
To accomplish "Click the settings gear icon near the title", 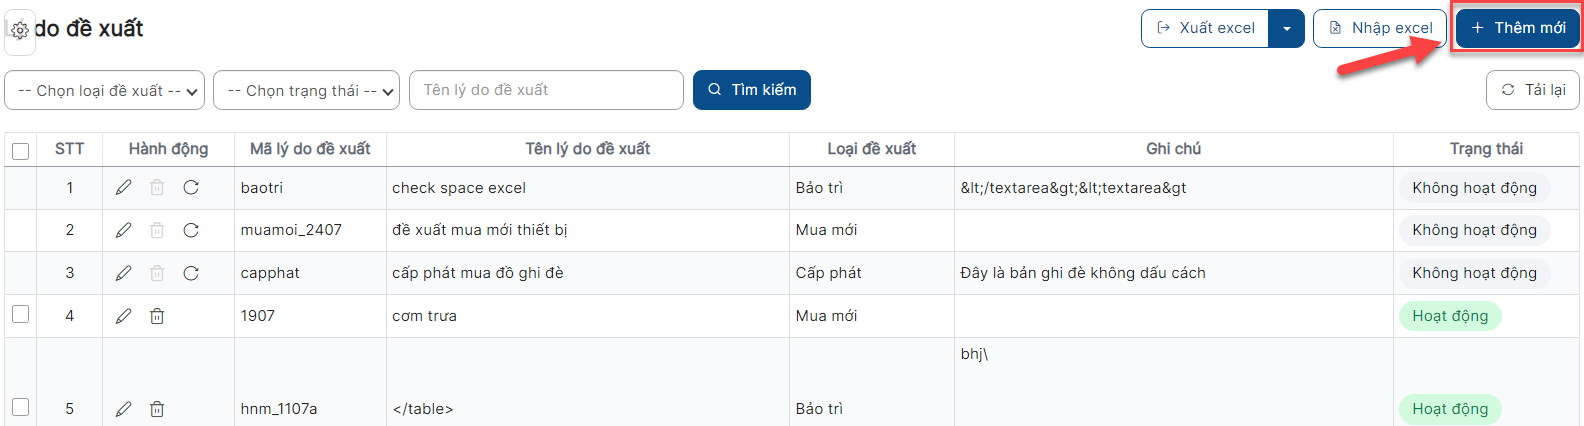I will pos(20,31).
